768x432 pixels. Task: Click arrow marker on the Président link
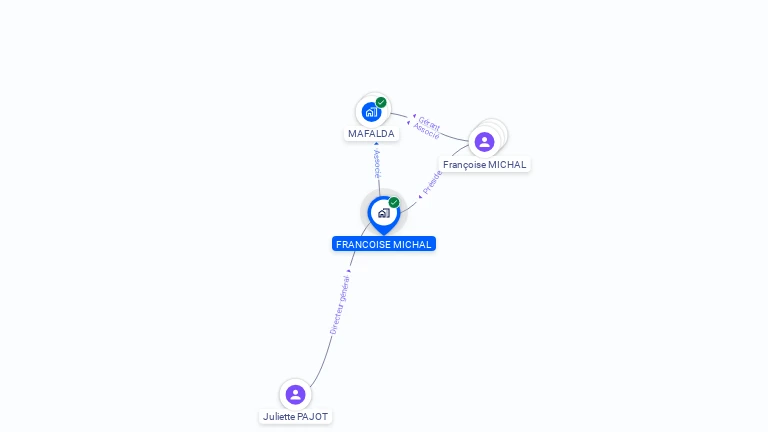tap(420, 197)
